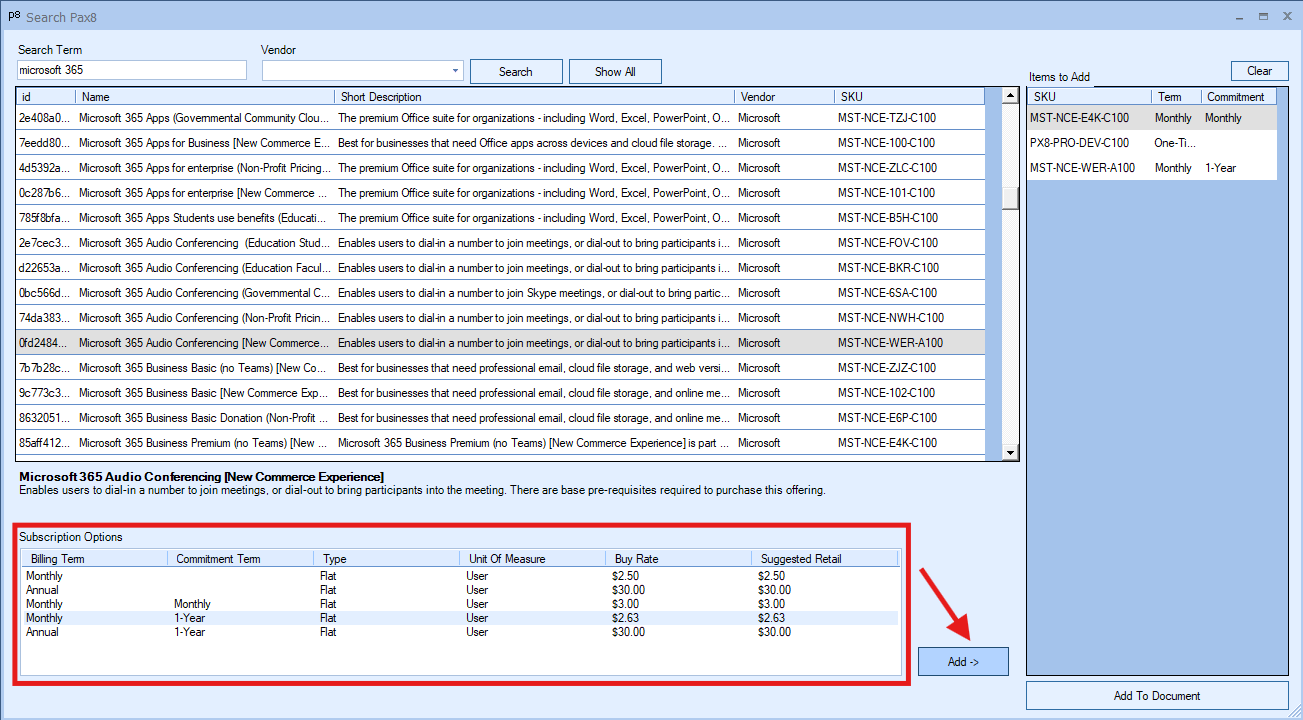Select the row with SKU MST-NCE-E6P-C100
Viewport: 1303px width, 720px height.
coord(887,418)
